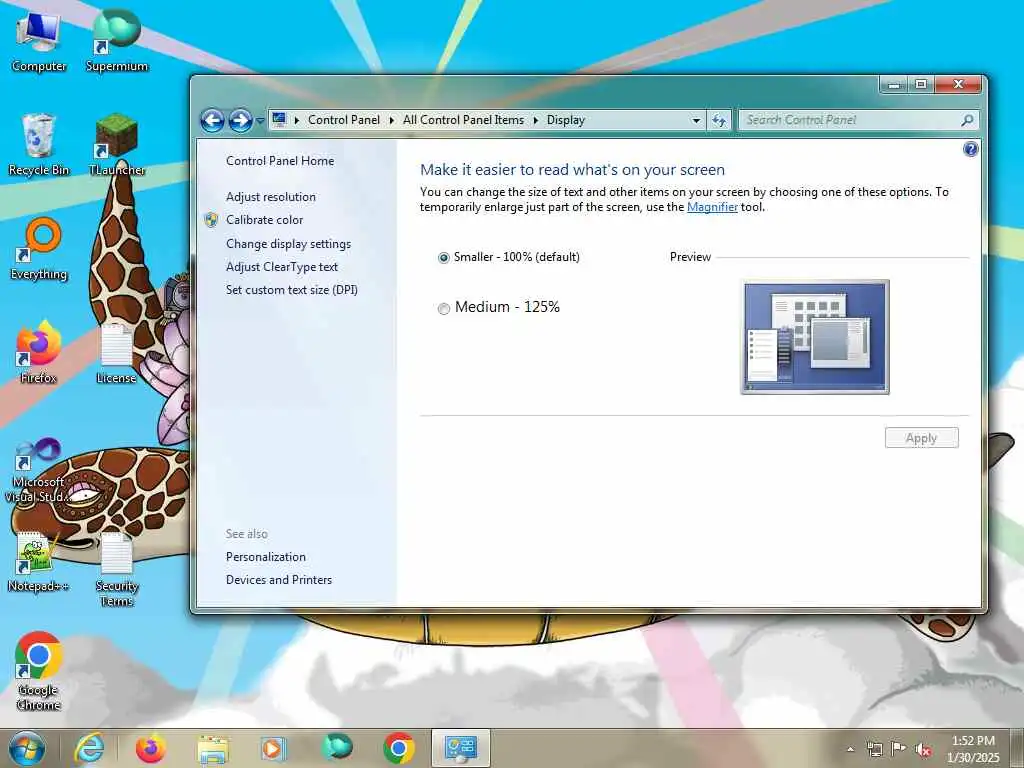Go forward using the blue Forward arrow

click(x=240, y=120)
